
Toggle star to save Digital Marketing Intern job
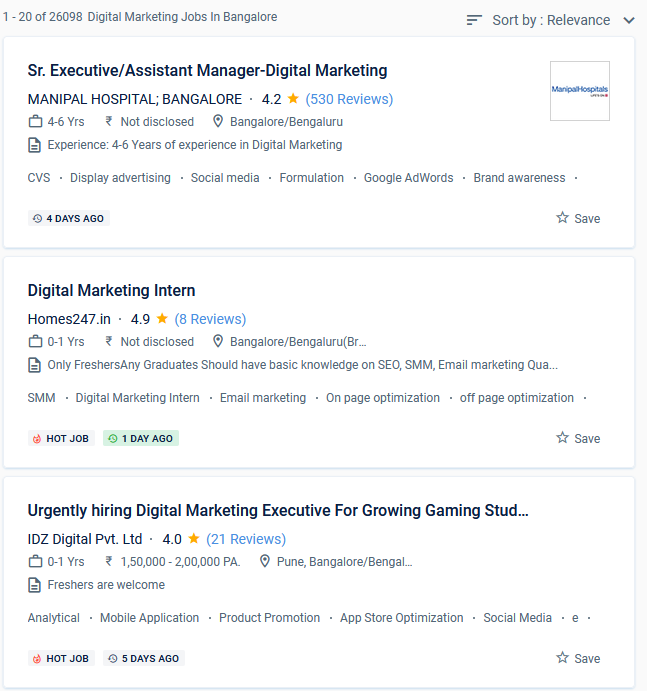pos(562,437)
